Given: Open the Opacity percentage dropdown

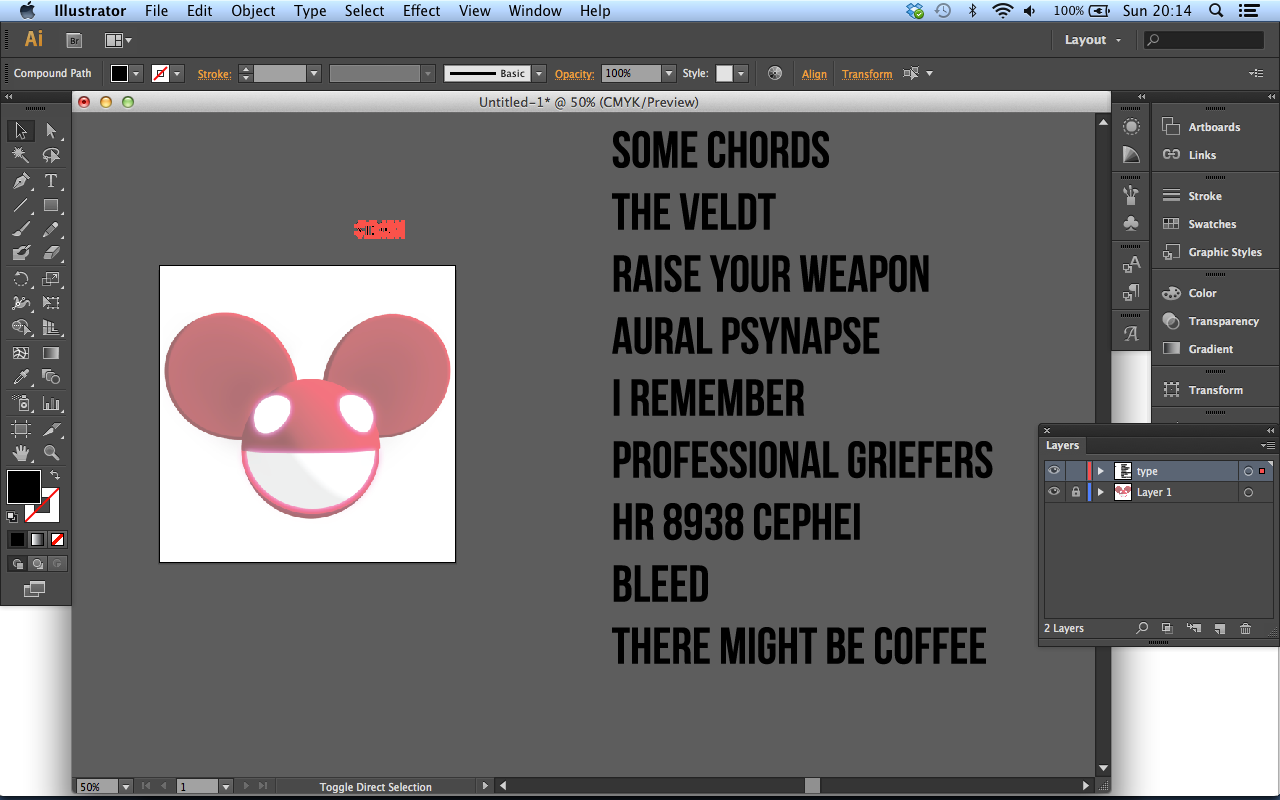Looking at the screenshot, I should pos(669,73).
